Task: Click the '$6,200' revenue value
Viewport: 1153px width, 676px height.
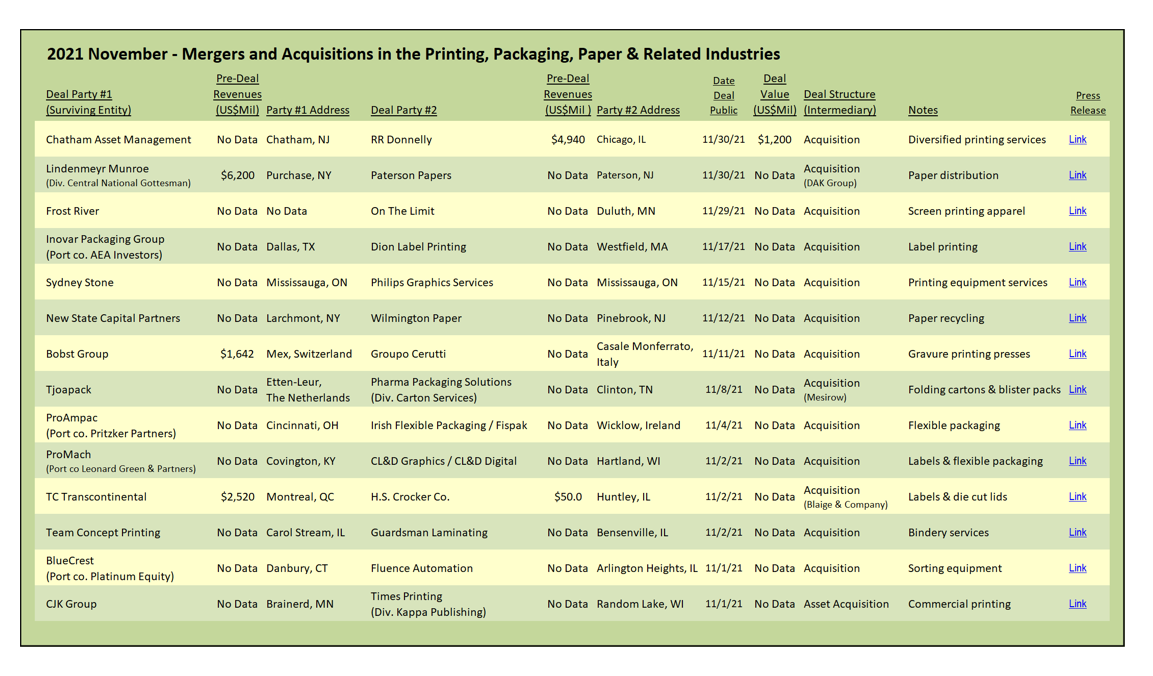Action: click(238, 175)
